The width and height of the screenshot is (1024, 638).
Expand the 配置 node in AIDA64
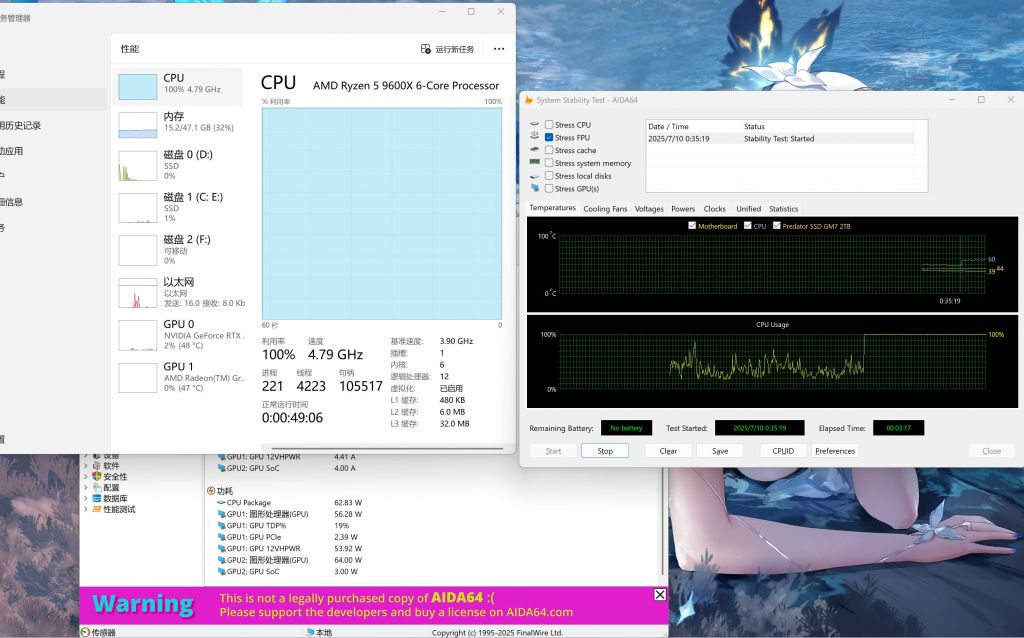[86, 488]
